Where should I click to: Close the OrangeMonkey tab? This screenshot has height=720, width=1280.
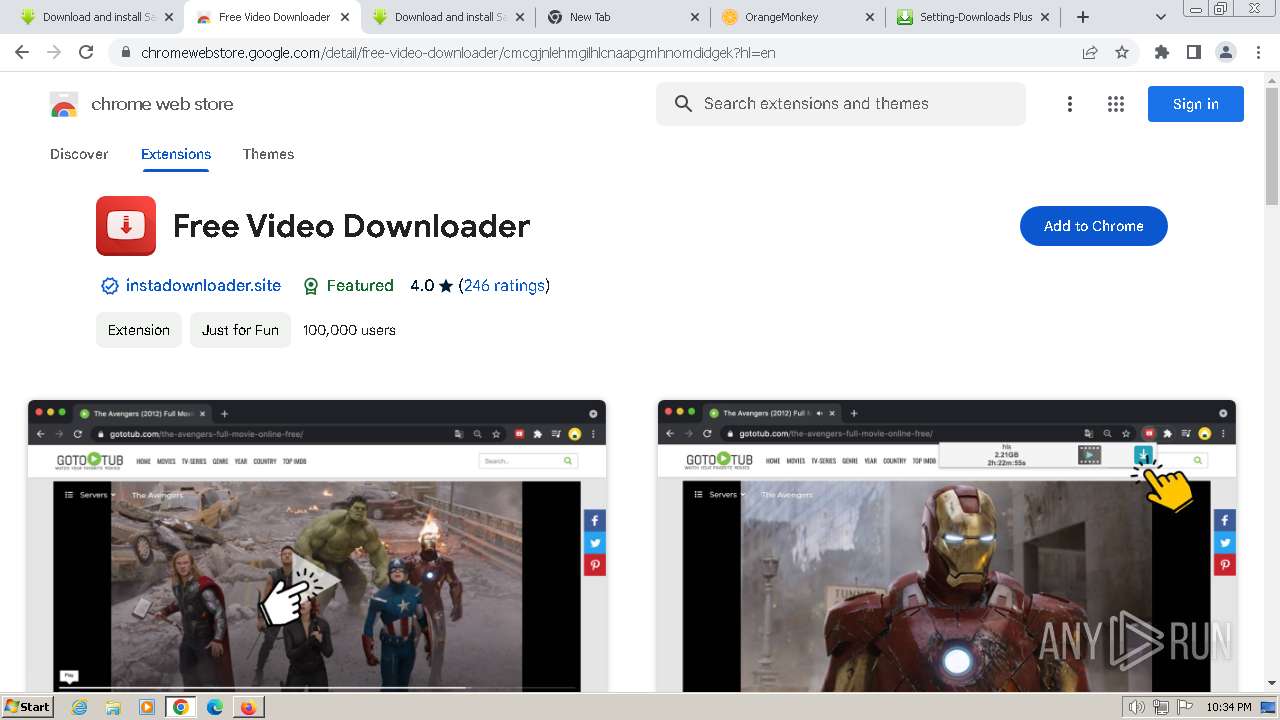869,17
